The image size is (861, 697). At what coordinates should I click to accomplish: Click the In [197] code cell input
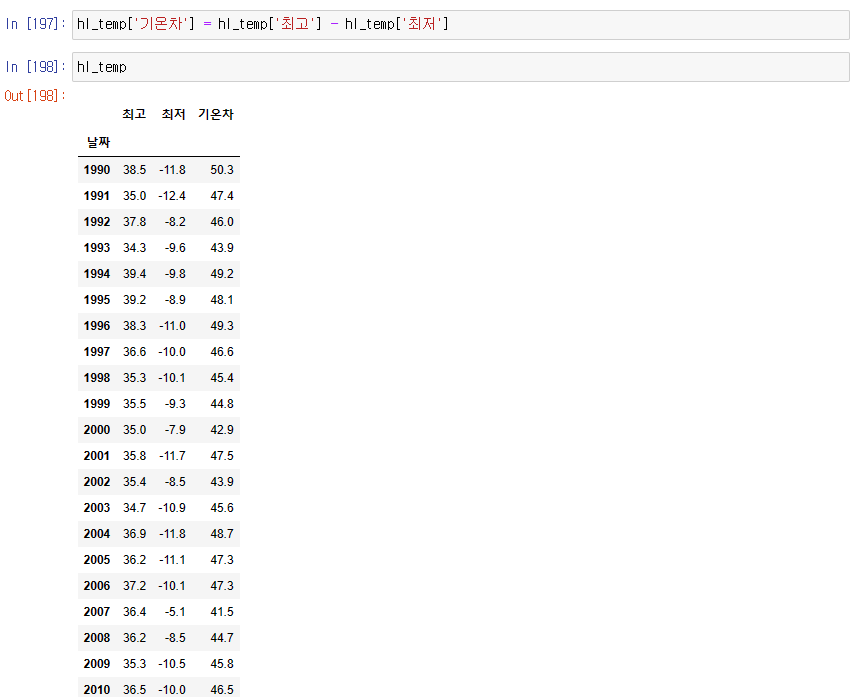[x=461, y=25]
